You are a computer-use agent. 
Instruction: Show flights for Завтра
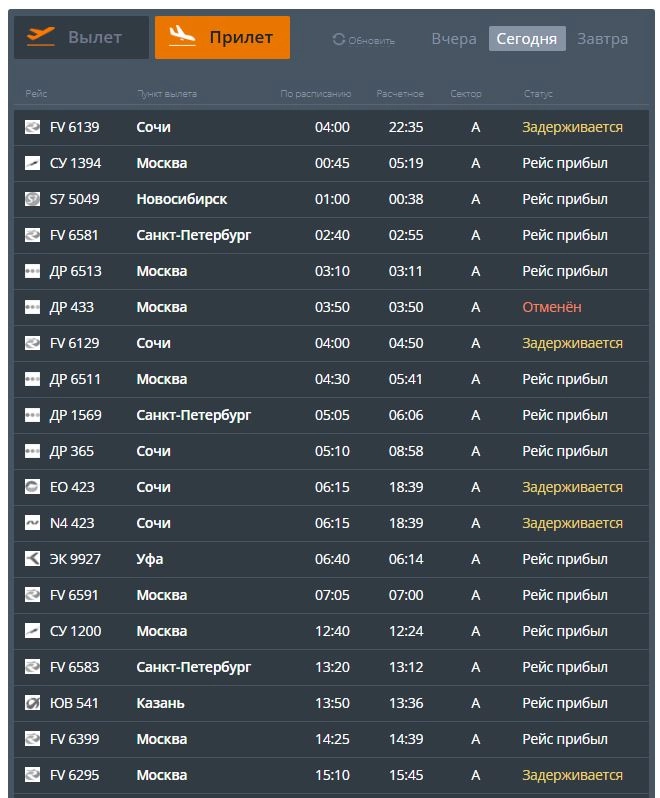point(602,39)
